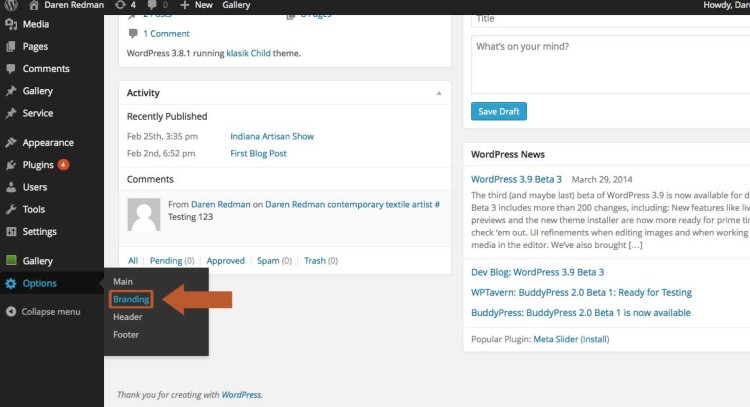Open the Indiana Artisan Show post link
The width and height of the screenshot is (750, 407).
[x=272, y=136]
